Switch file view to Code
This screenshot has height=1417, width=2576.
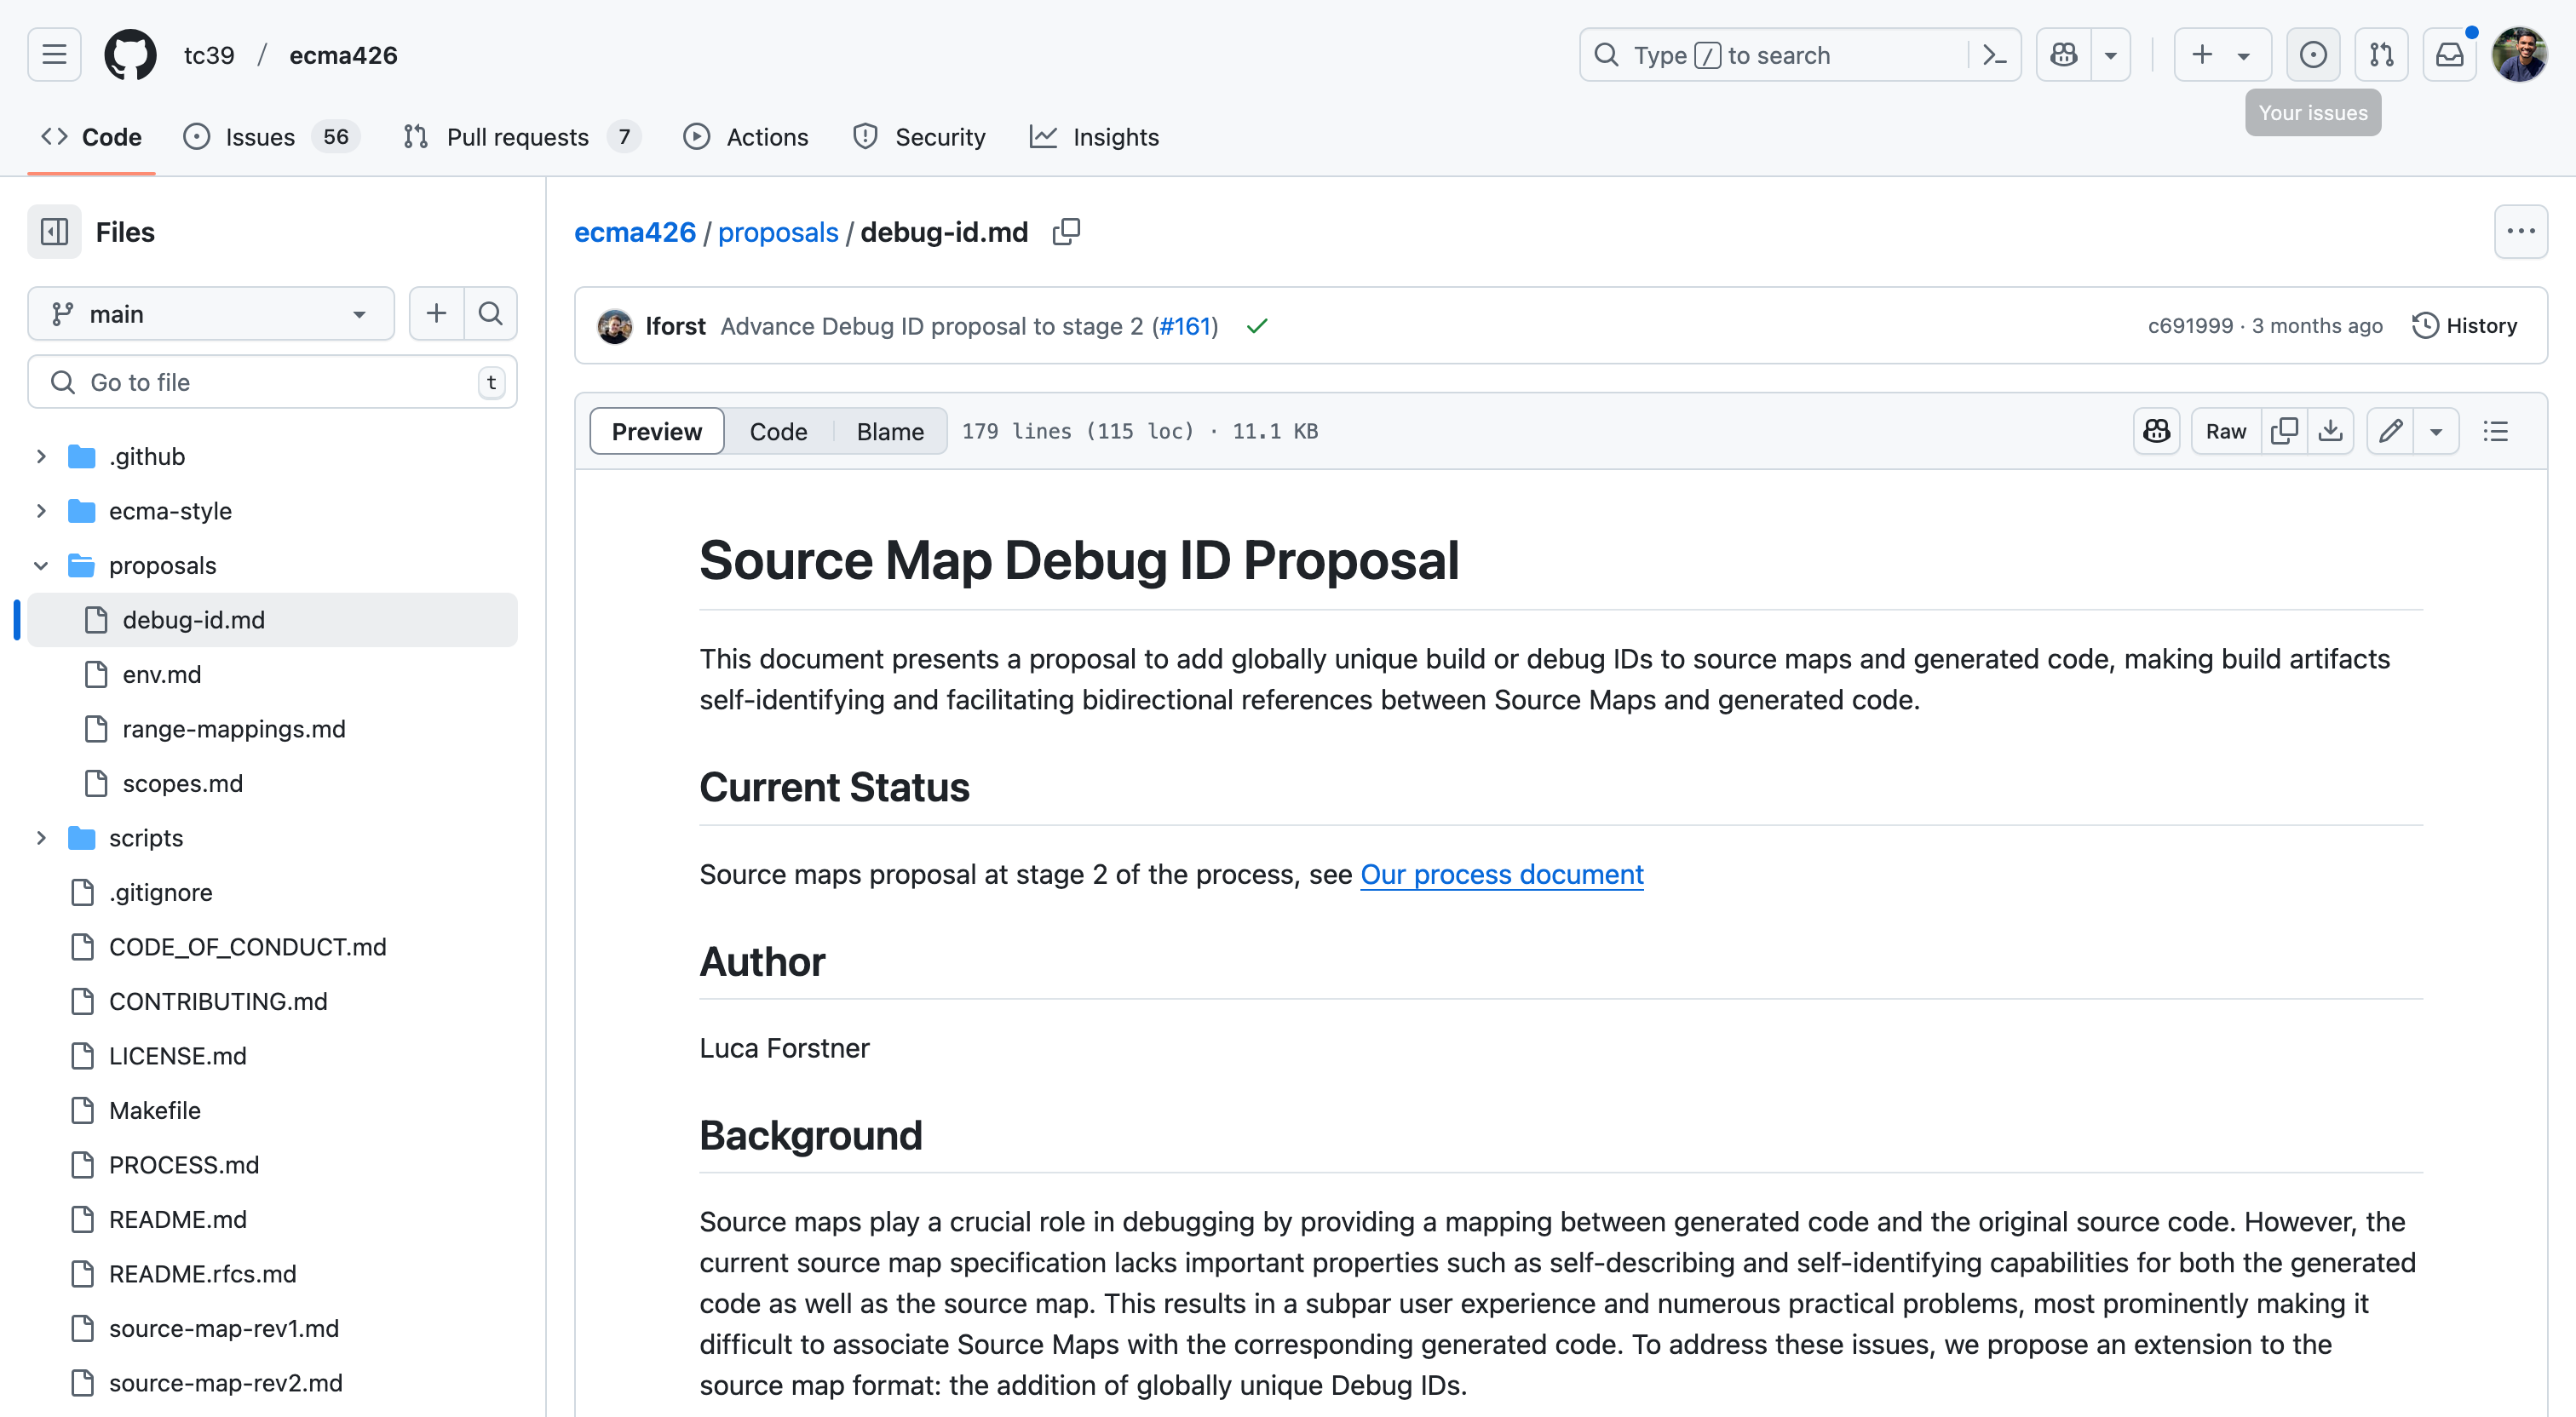[x=778, y=431]
